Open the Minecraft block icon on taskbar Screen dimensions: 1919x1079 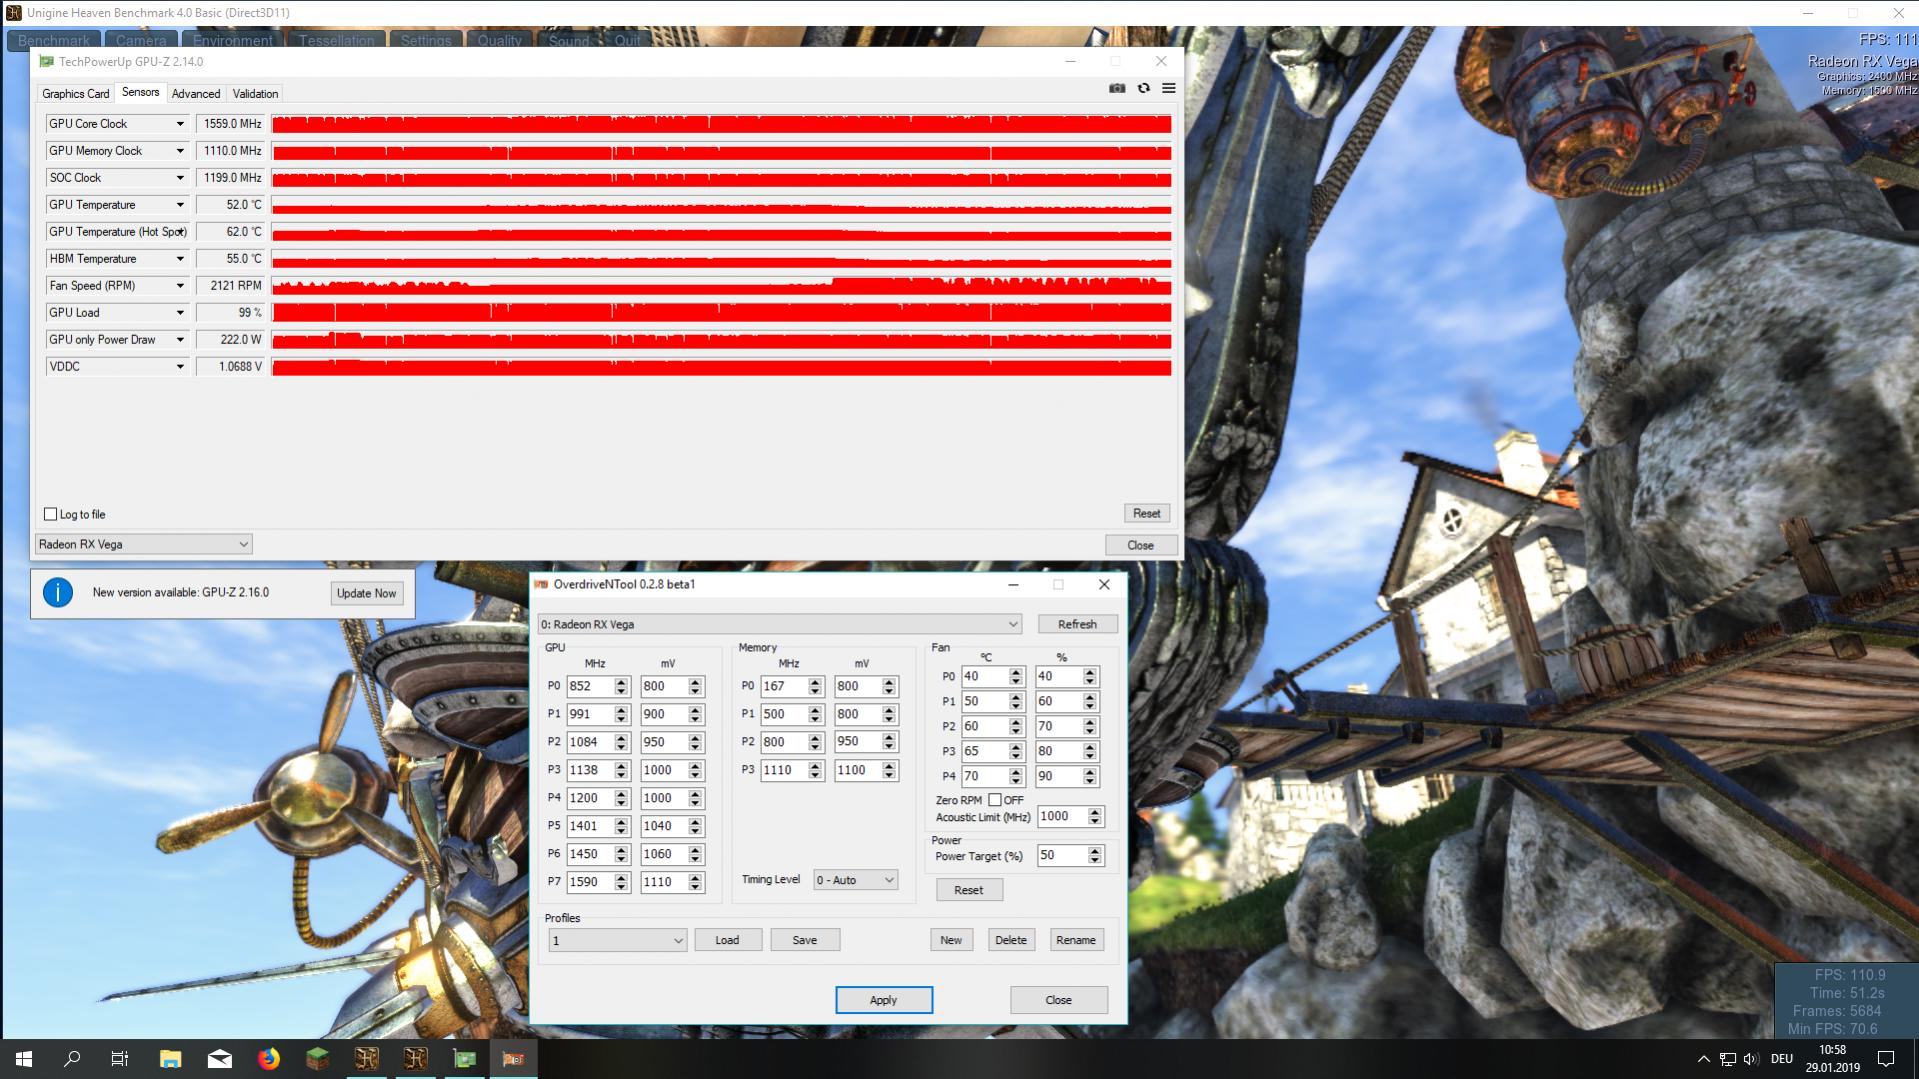[x=317, y=1059]
